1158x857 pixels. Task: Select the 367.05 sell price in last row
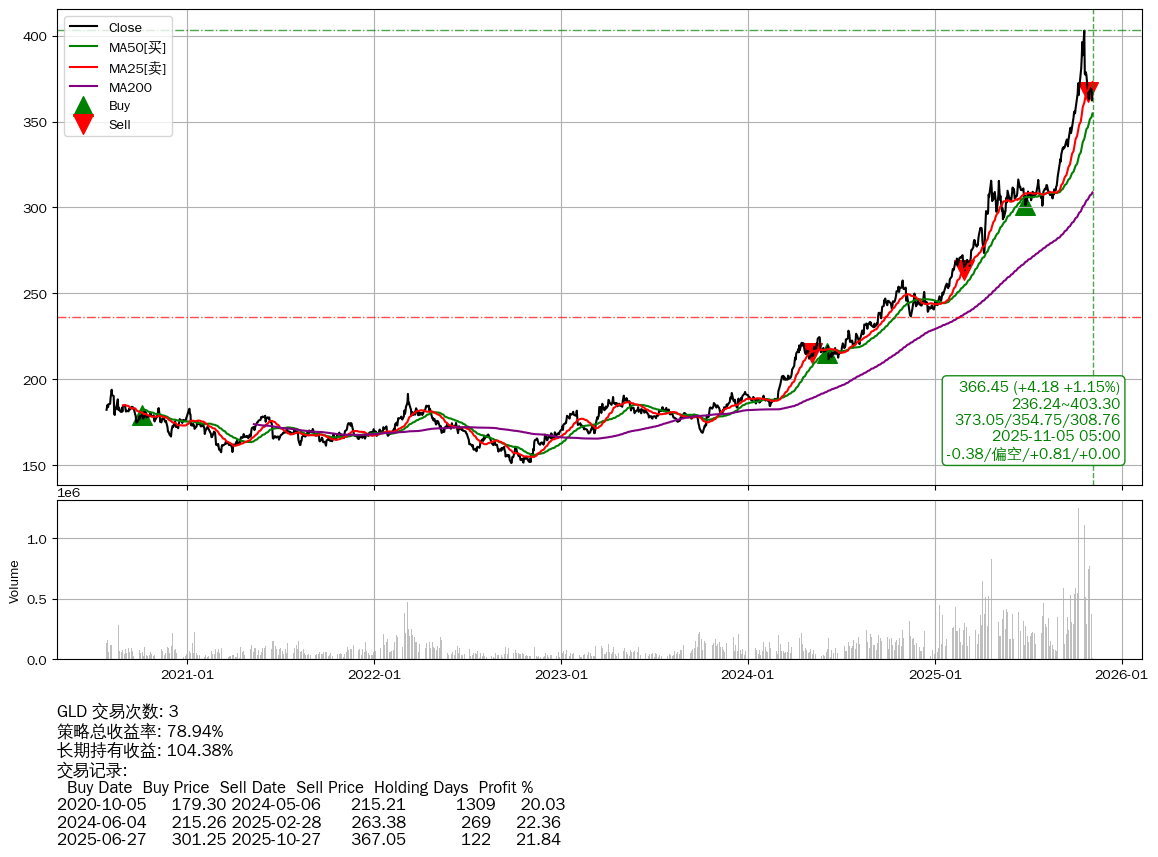click(378, 839)
